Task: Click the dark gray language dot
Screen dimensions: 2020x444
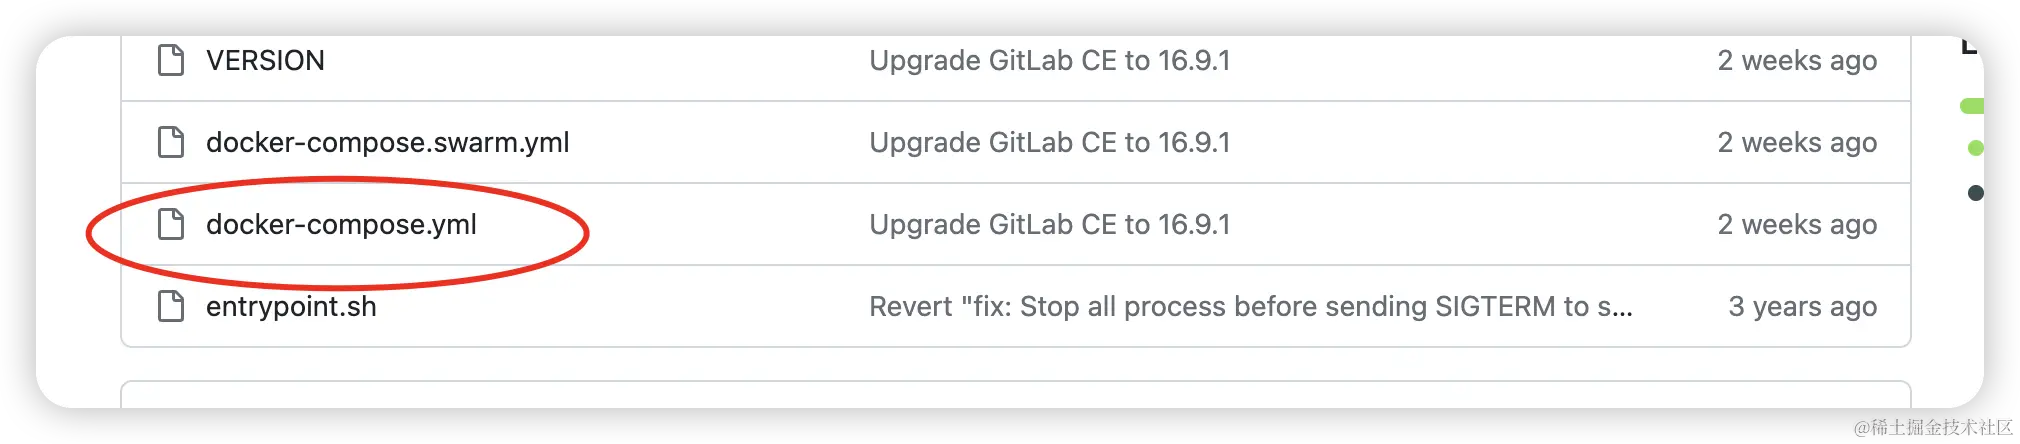Action: pos(1975,193)
